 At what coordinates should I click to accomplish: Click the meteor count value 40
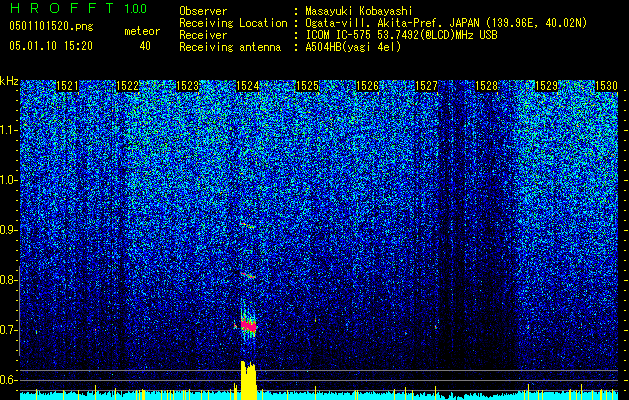145,46
